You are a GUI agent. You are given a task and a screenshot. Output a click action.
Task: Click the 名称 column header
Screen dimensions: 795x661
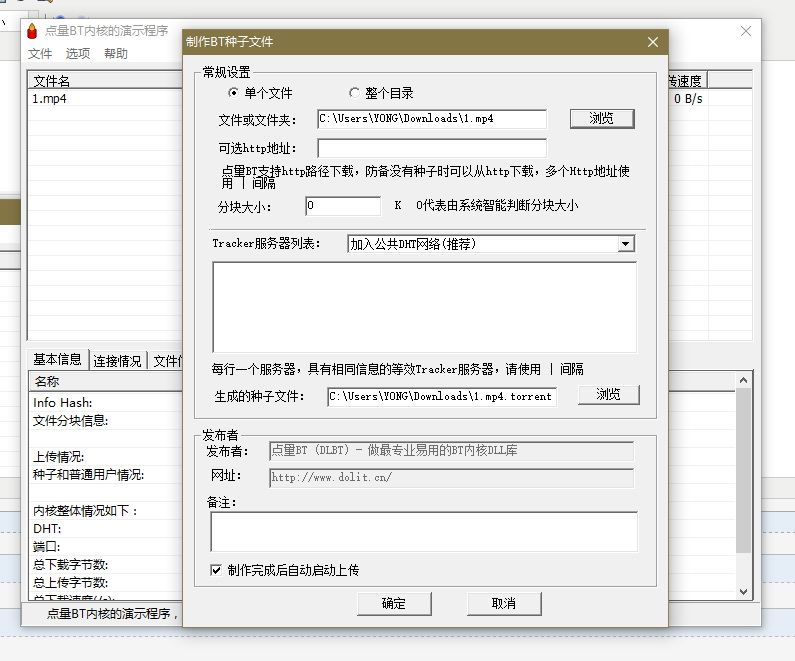click(105, 381)
